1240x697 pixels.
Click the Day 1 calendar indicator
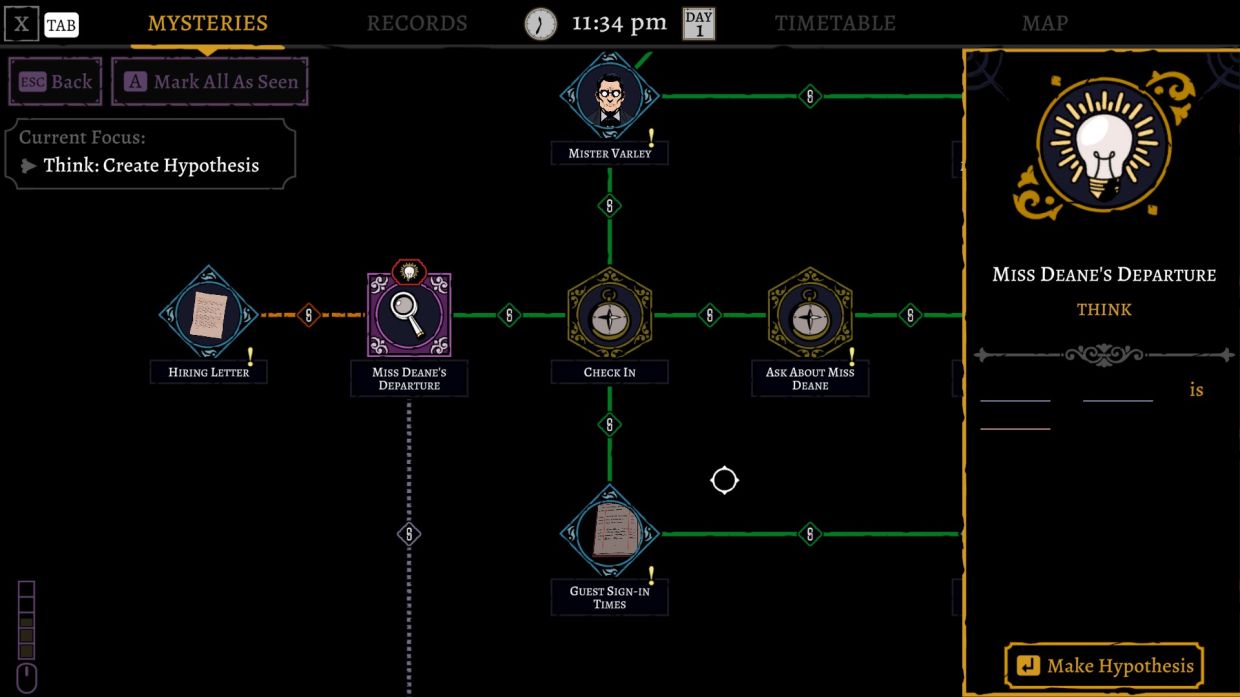point(698,22)
